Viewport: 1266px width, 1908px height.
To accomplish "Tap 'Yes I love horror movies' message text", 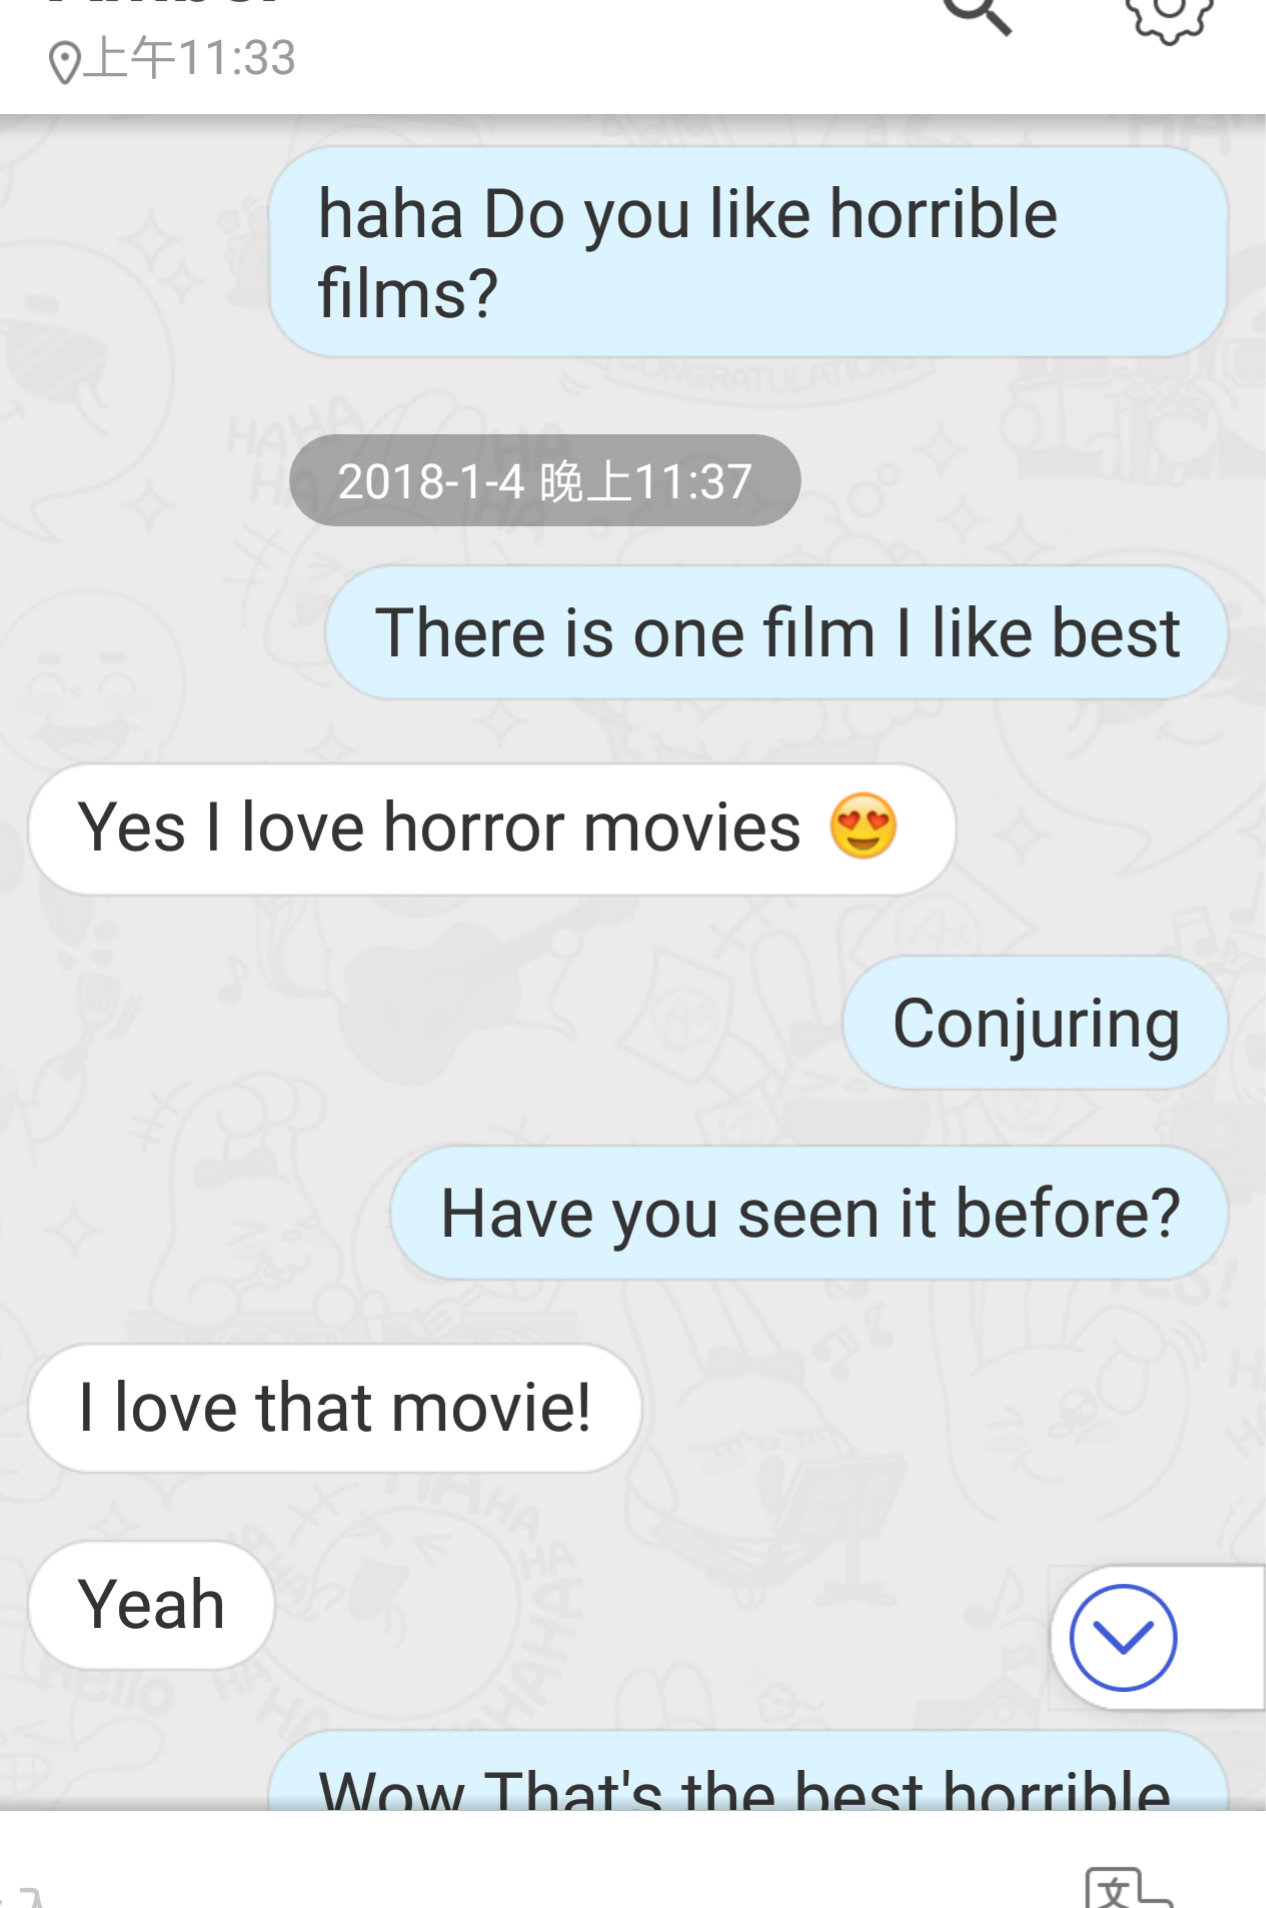I will tap(440, 827).
